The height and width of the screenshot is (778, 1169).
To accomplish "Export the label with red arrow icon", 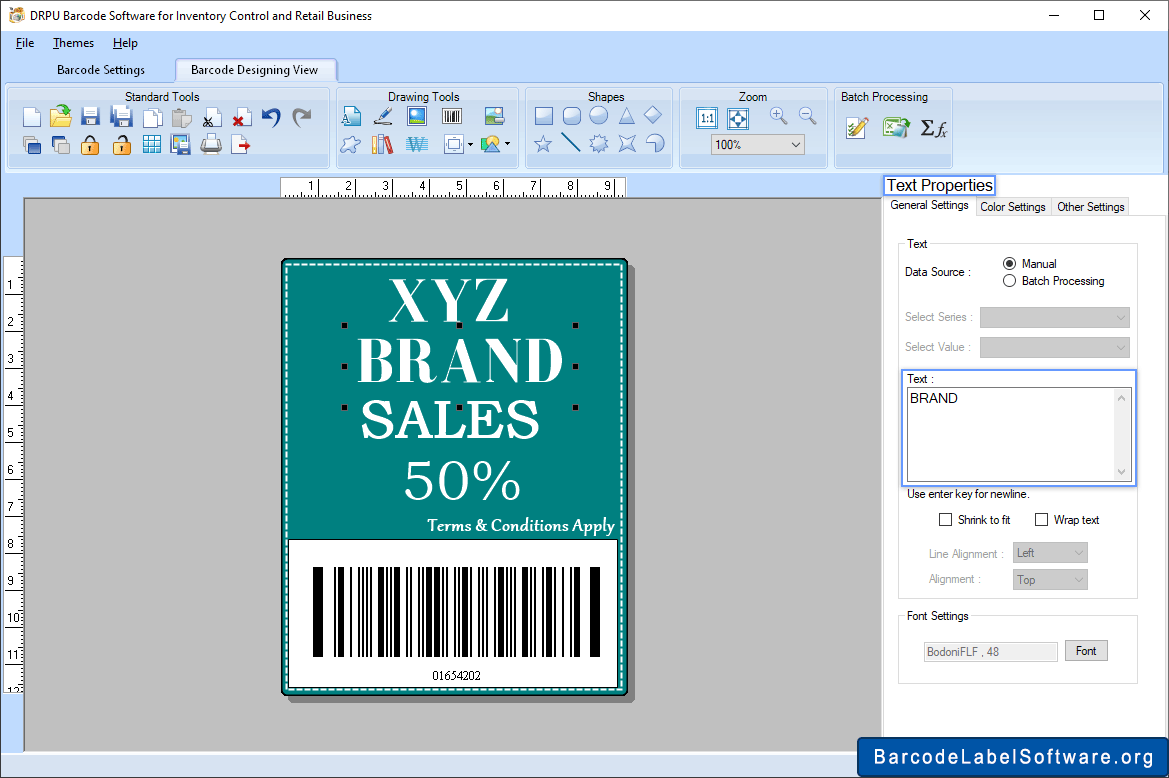I will pyautogui.click(x=241, y=144).
